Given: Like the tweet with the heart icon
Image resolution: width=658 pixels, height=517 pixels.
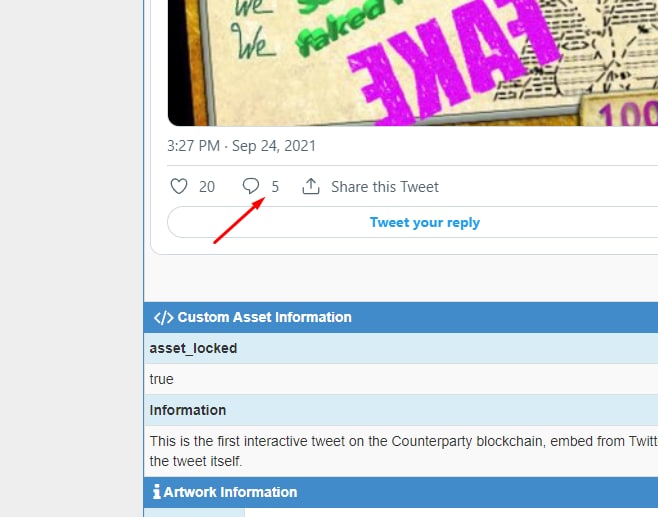Looking at the screenshot, I should 179,186.
